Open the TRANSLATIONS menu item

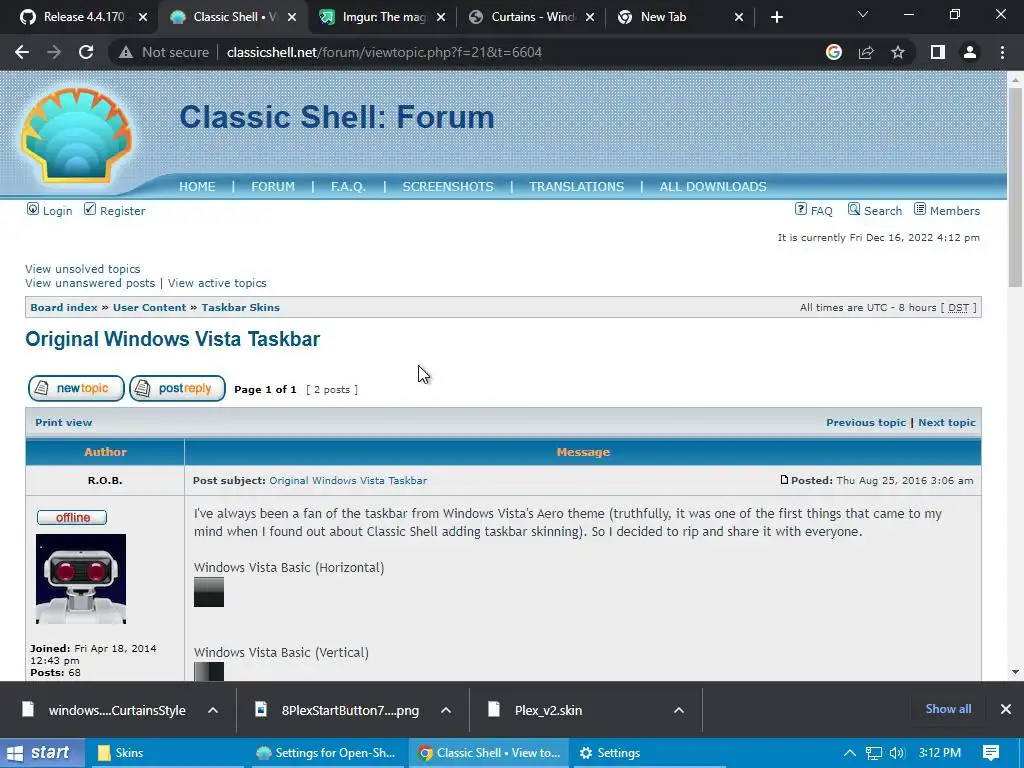pyautogui.click(x=577, y=187)
